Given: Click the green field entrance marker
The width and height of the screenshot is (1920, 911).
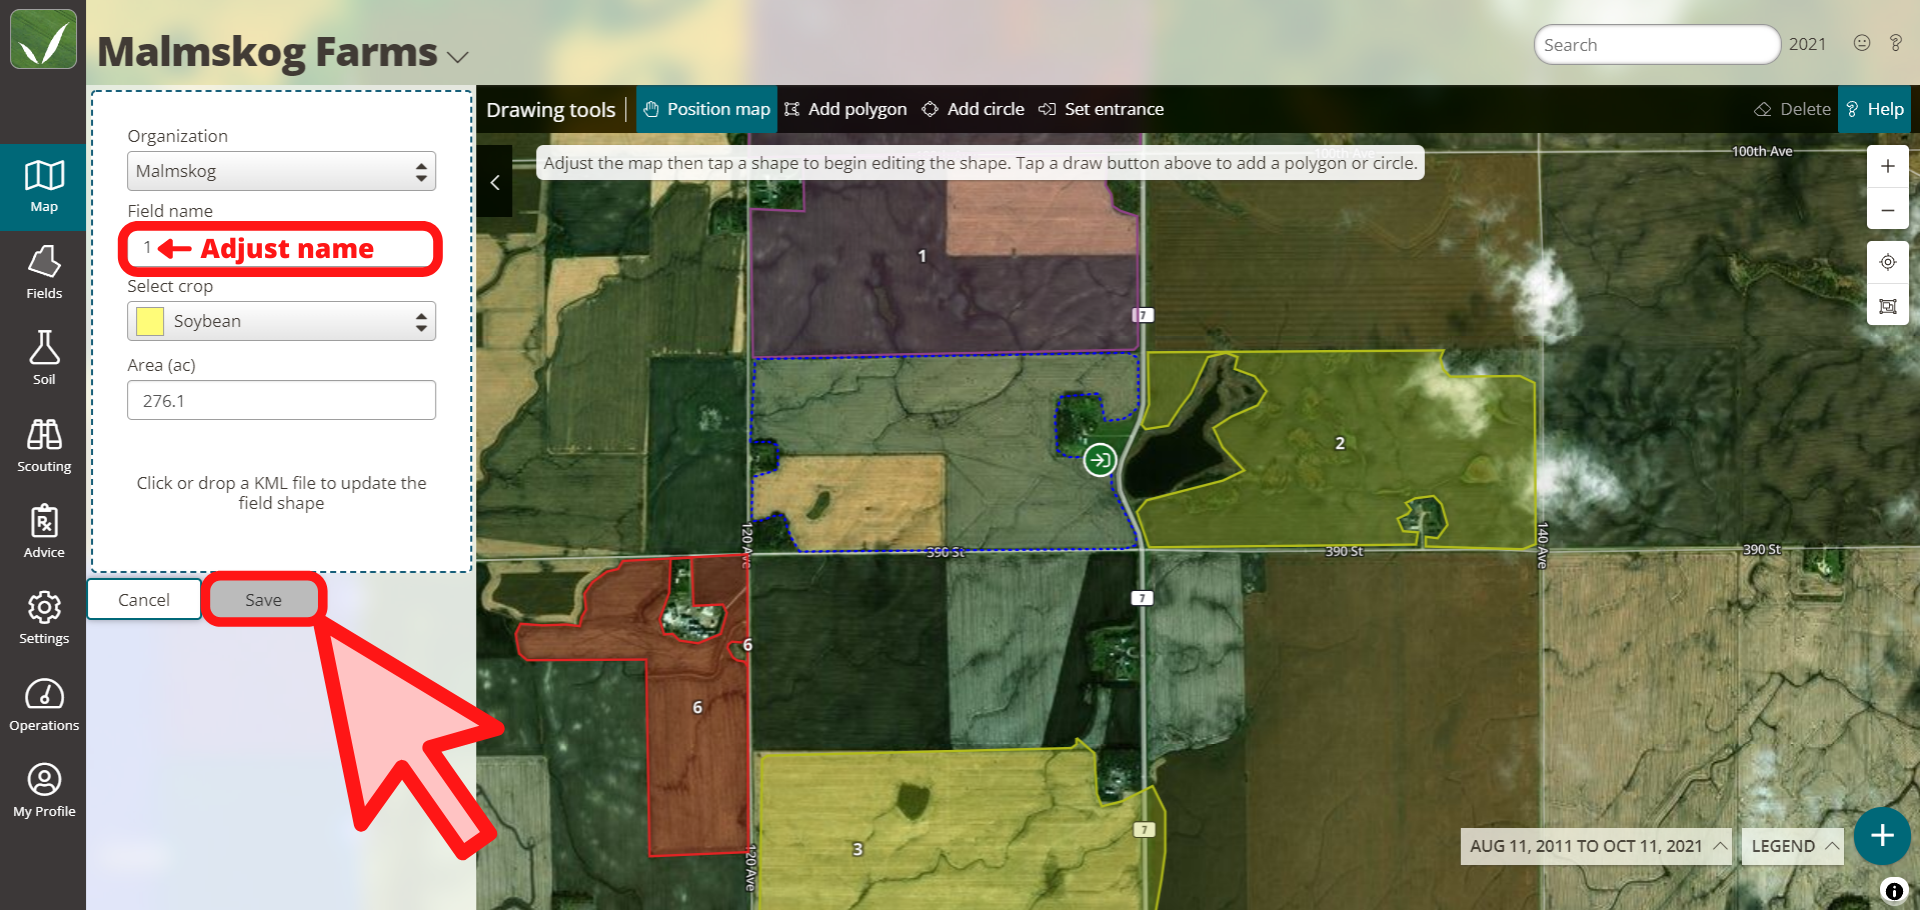Looking at the screenshot, I should pyautogui.click(x=1100, y=460).
